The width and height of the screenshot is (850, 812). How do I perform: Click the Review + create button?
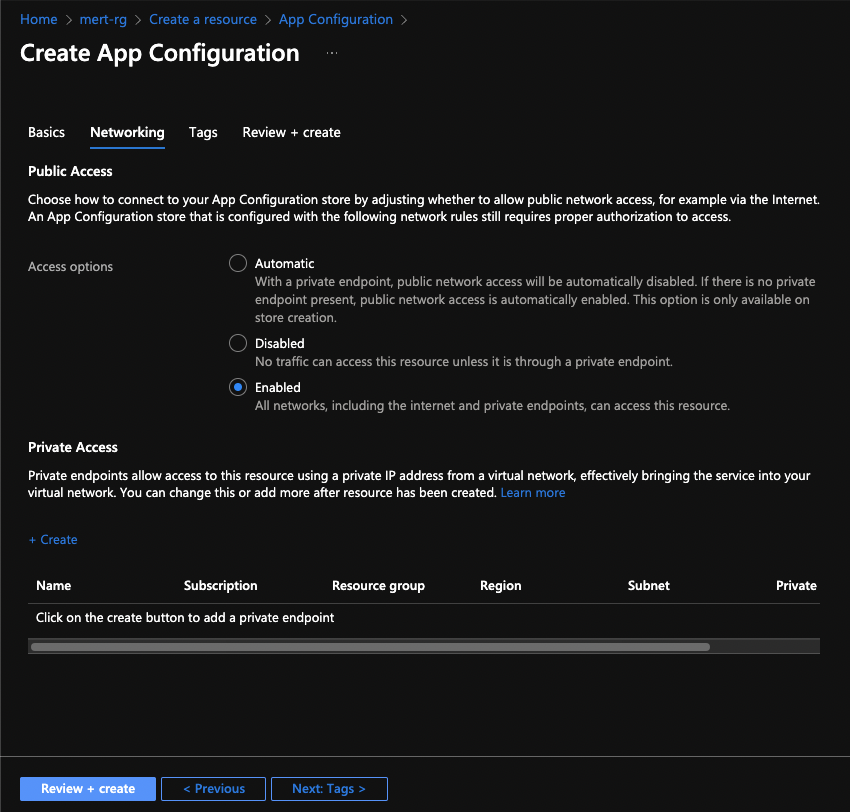point(88,789)
